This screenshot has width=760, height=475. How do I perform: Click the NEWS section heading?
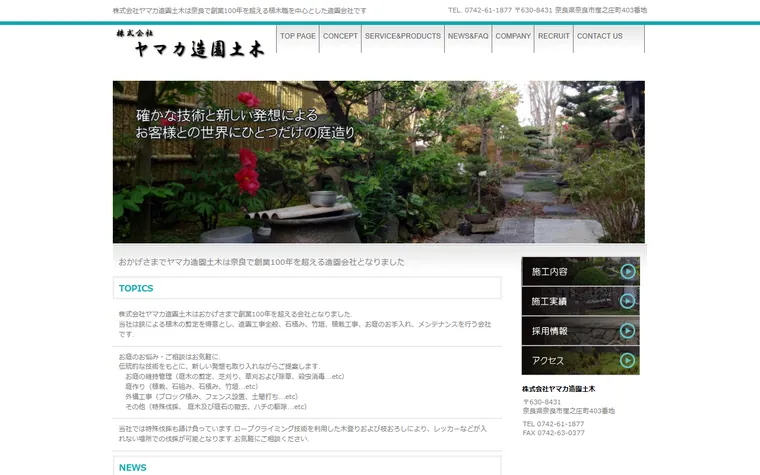pyautogui.click(x=132, y=468)
